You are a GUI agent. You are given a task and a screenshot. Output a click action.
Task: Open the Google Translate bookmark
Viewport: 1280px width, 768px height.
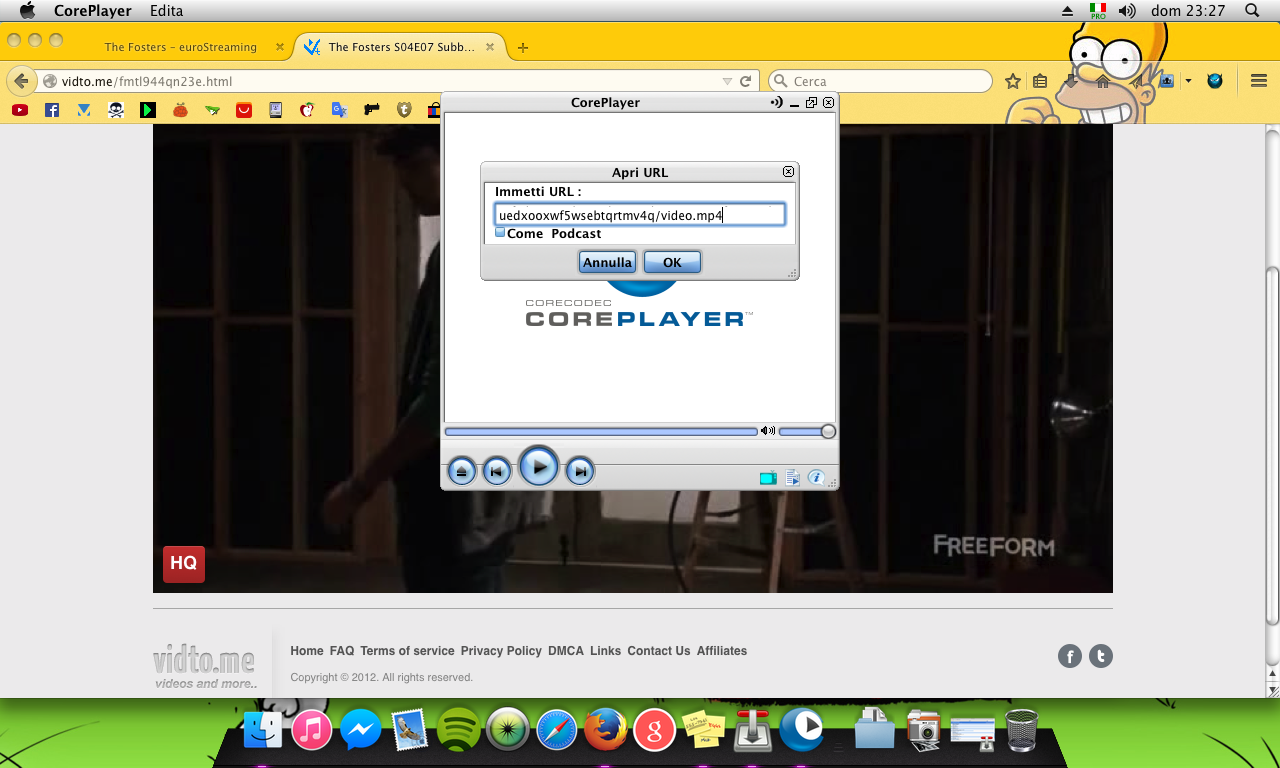[340, 110]
